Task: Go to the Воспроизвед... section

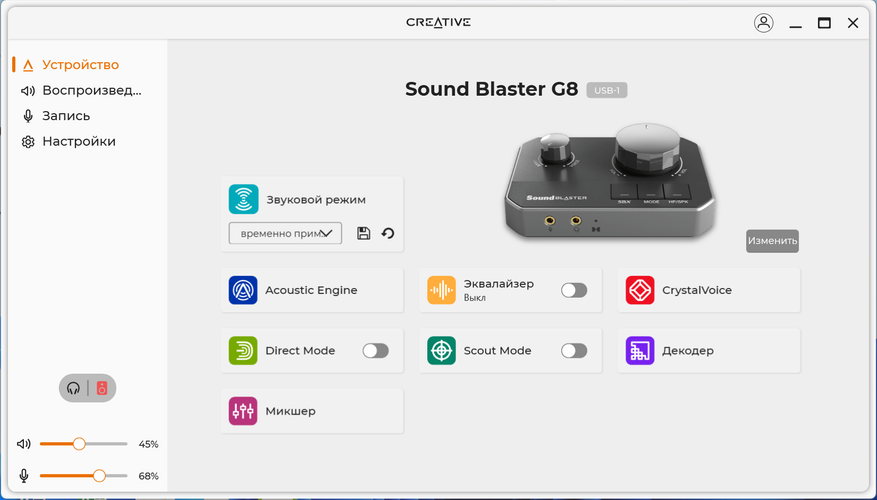Action: click(92, 90)
